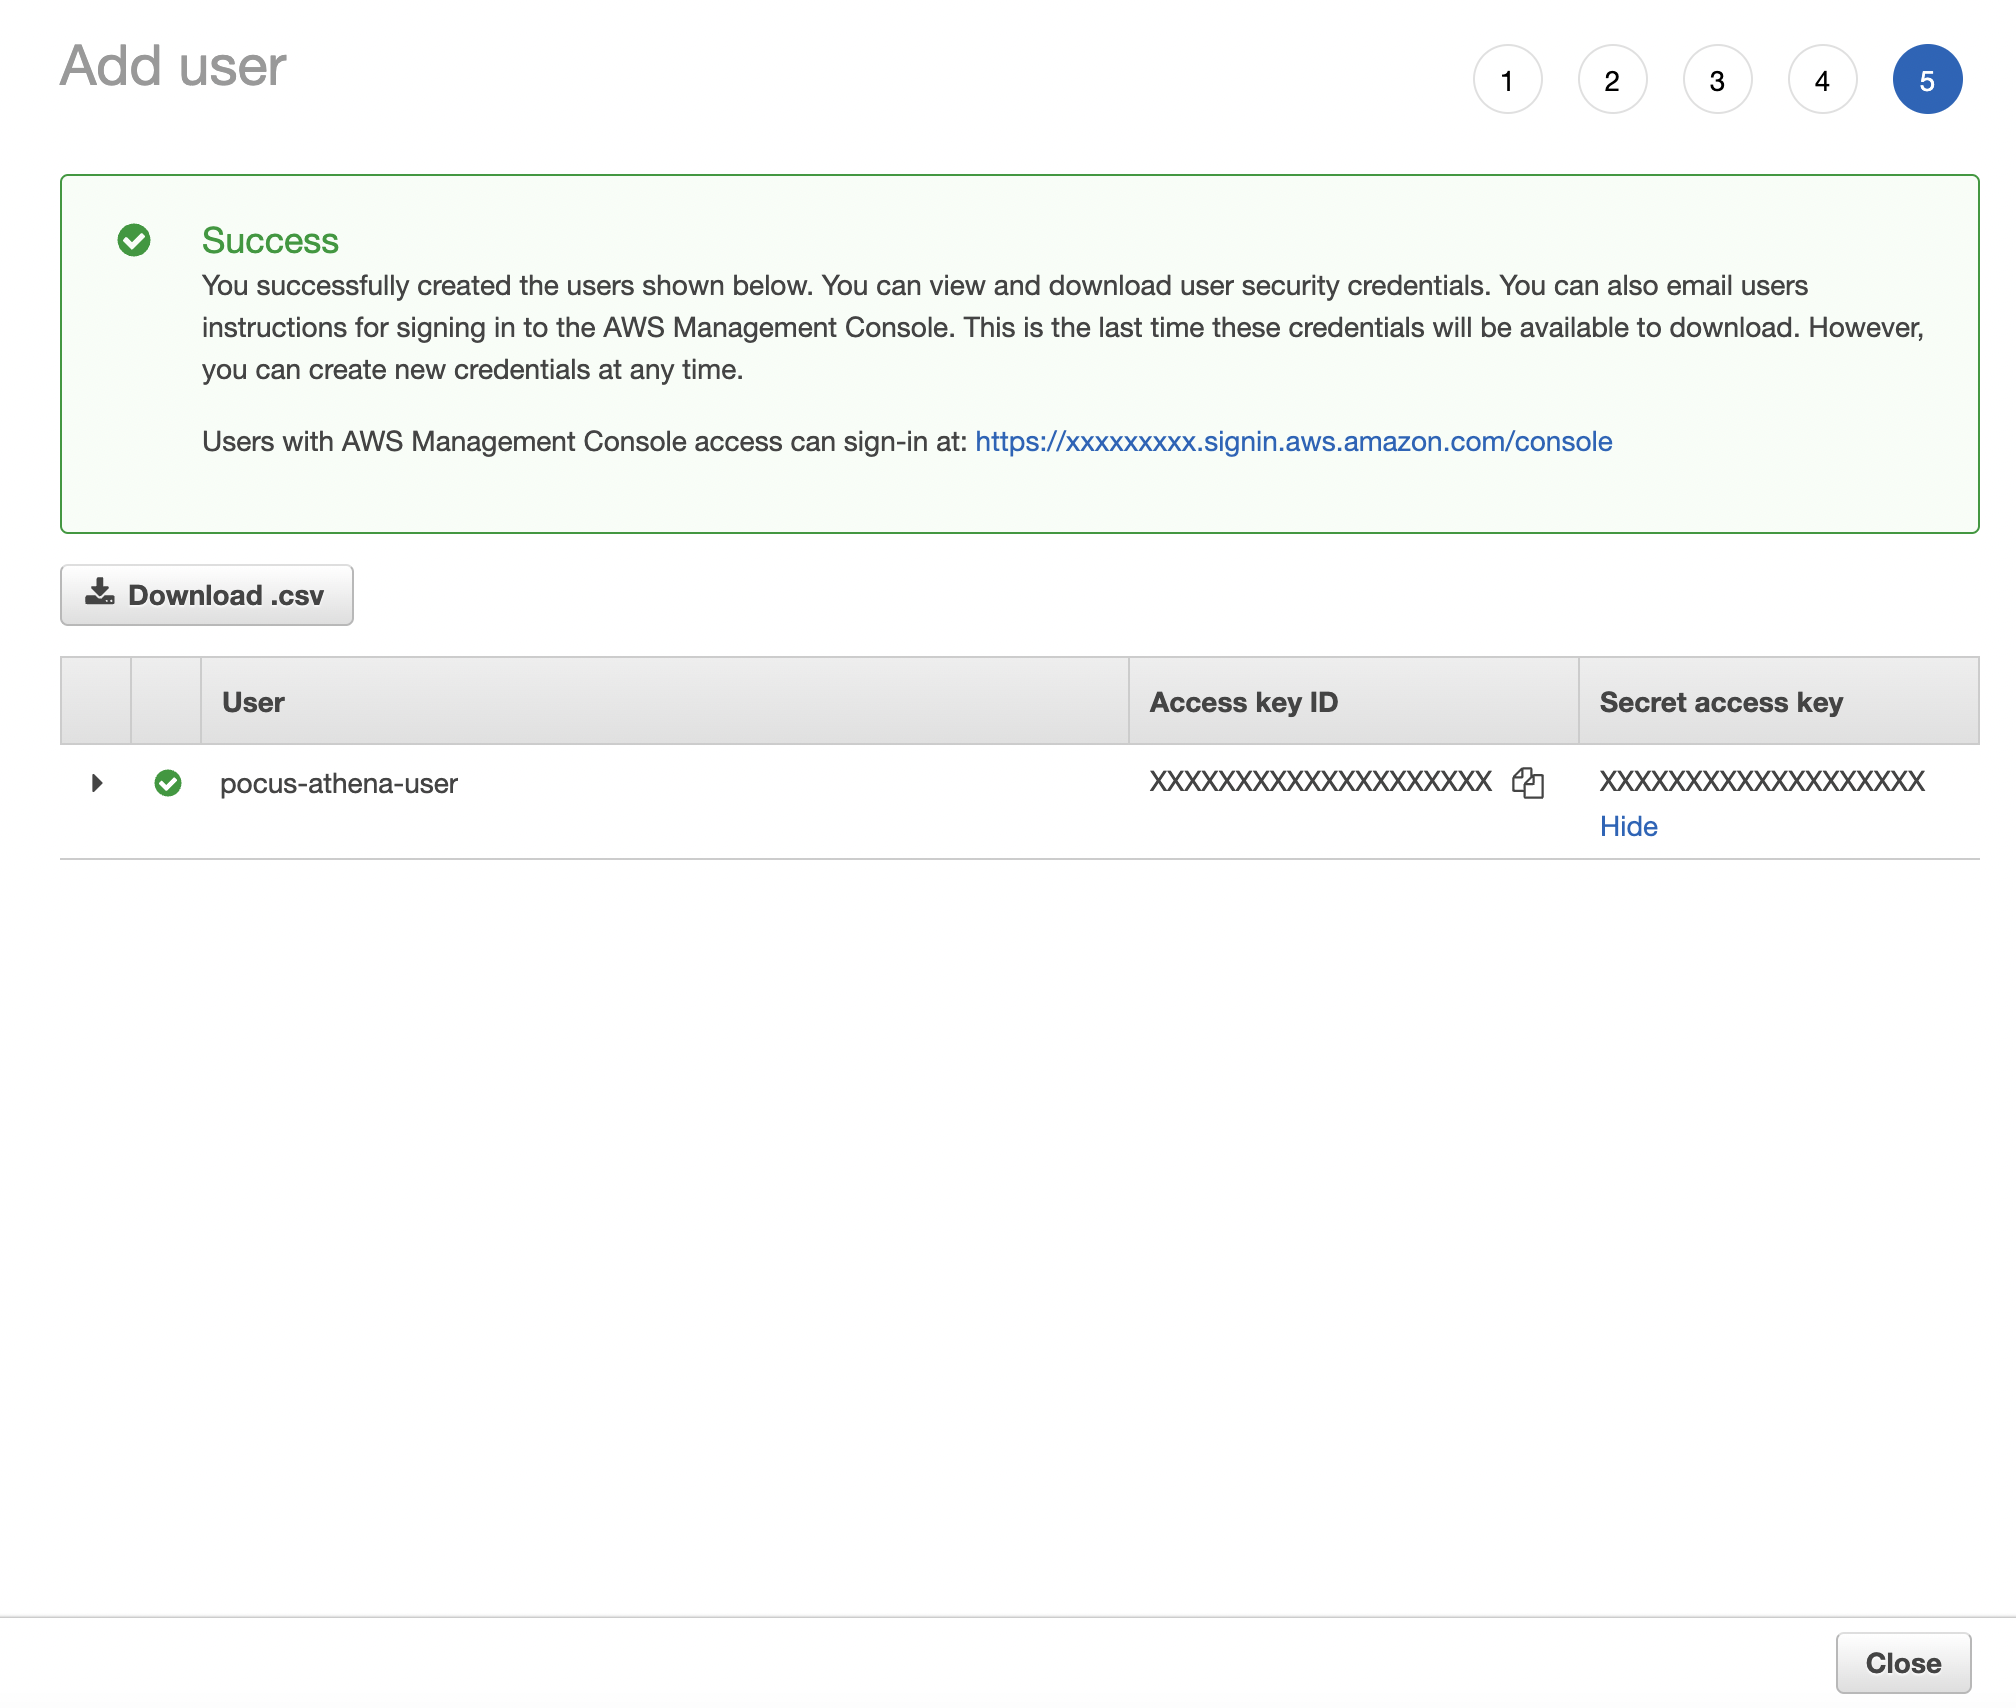Open the AWS console sign-in URL

(x=1293, y=441)
